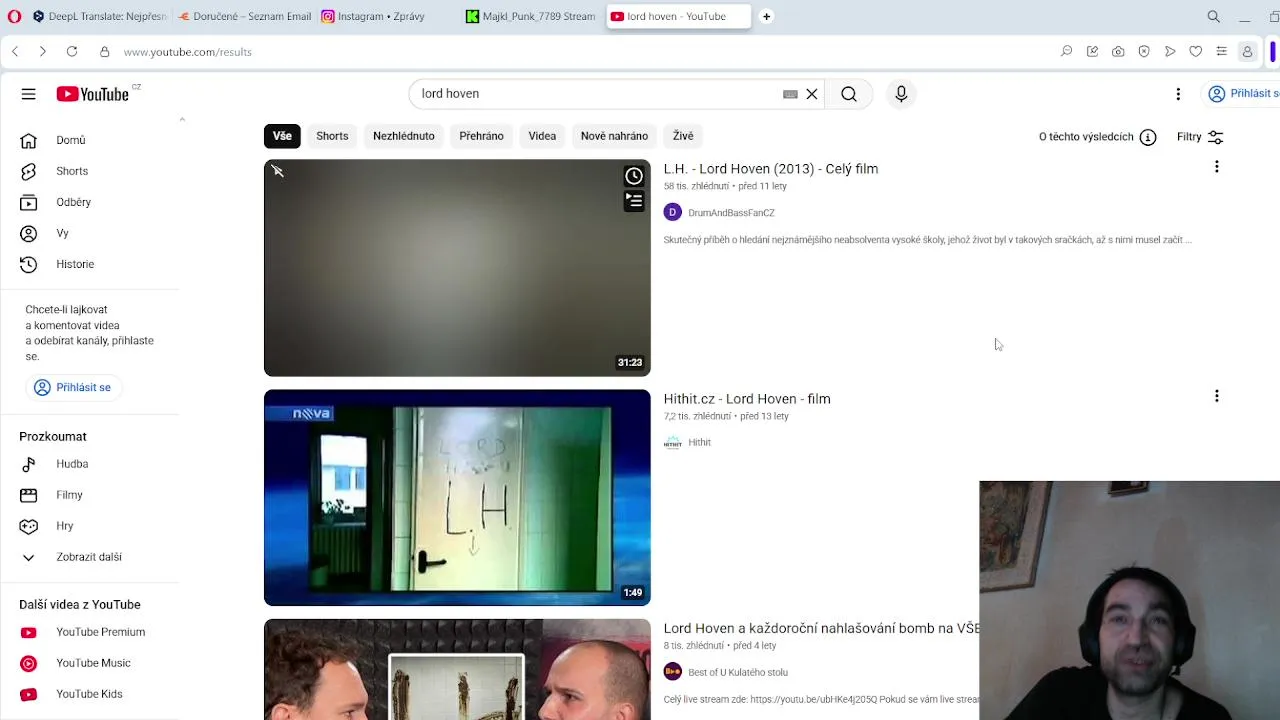
Task: Open Filtry search filters
Action: coord(1200,137)
